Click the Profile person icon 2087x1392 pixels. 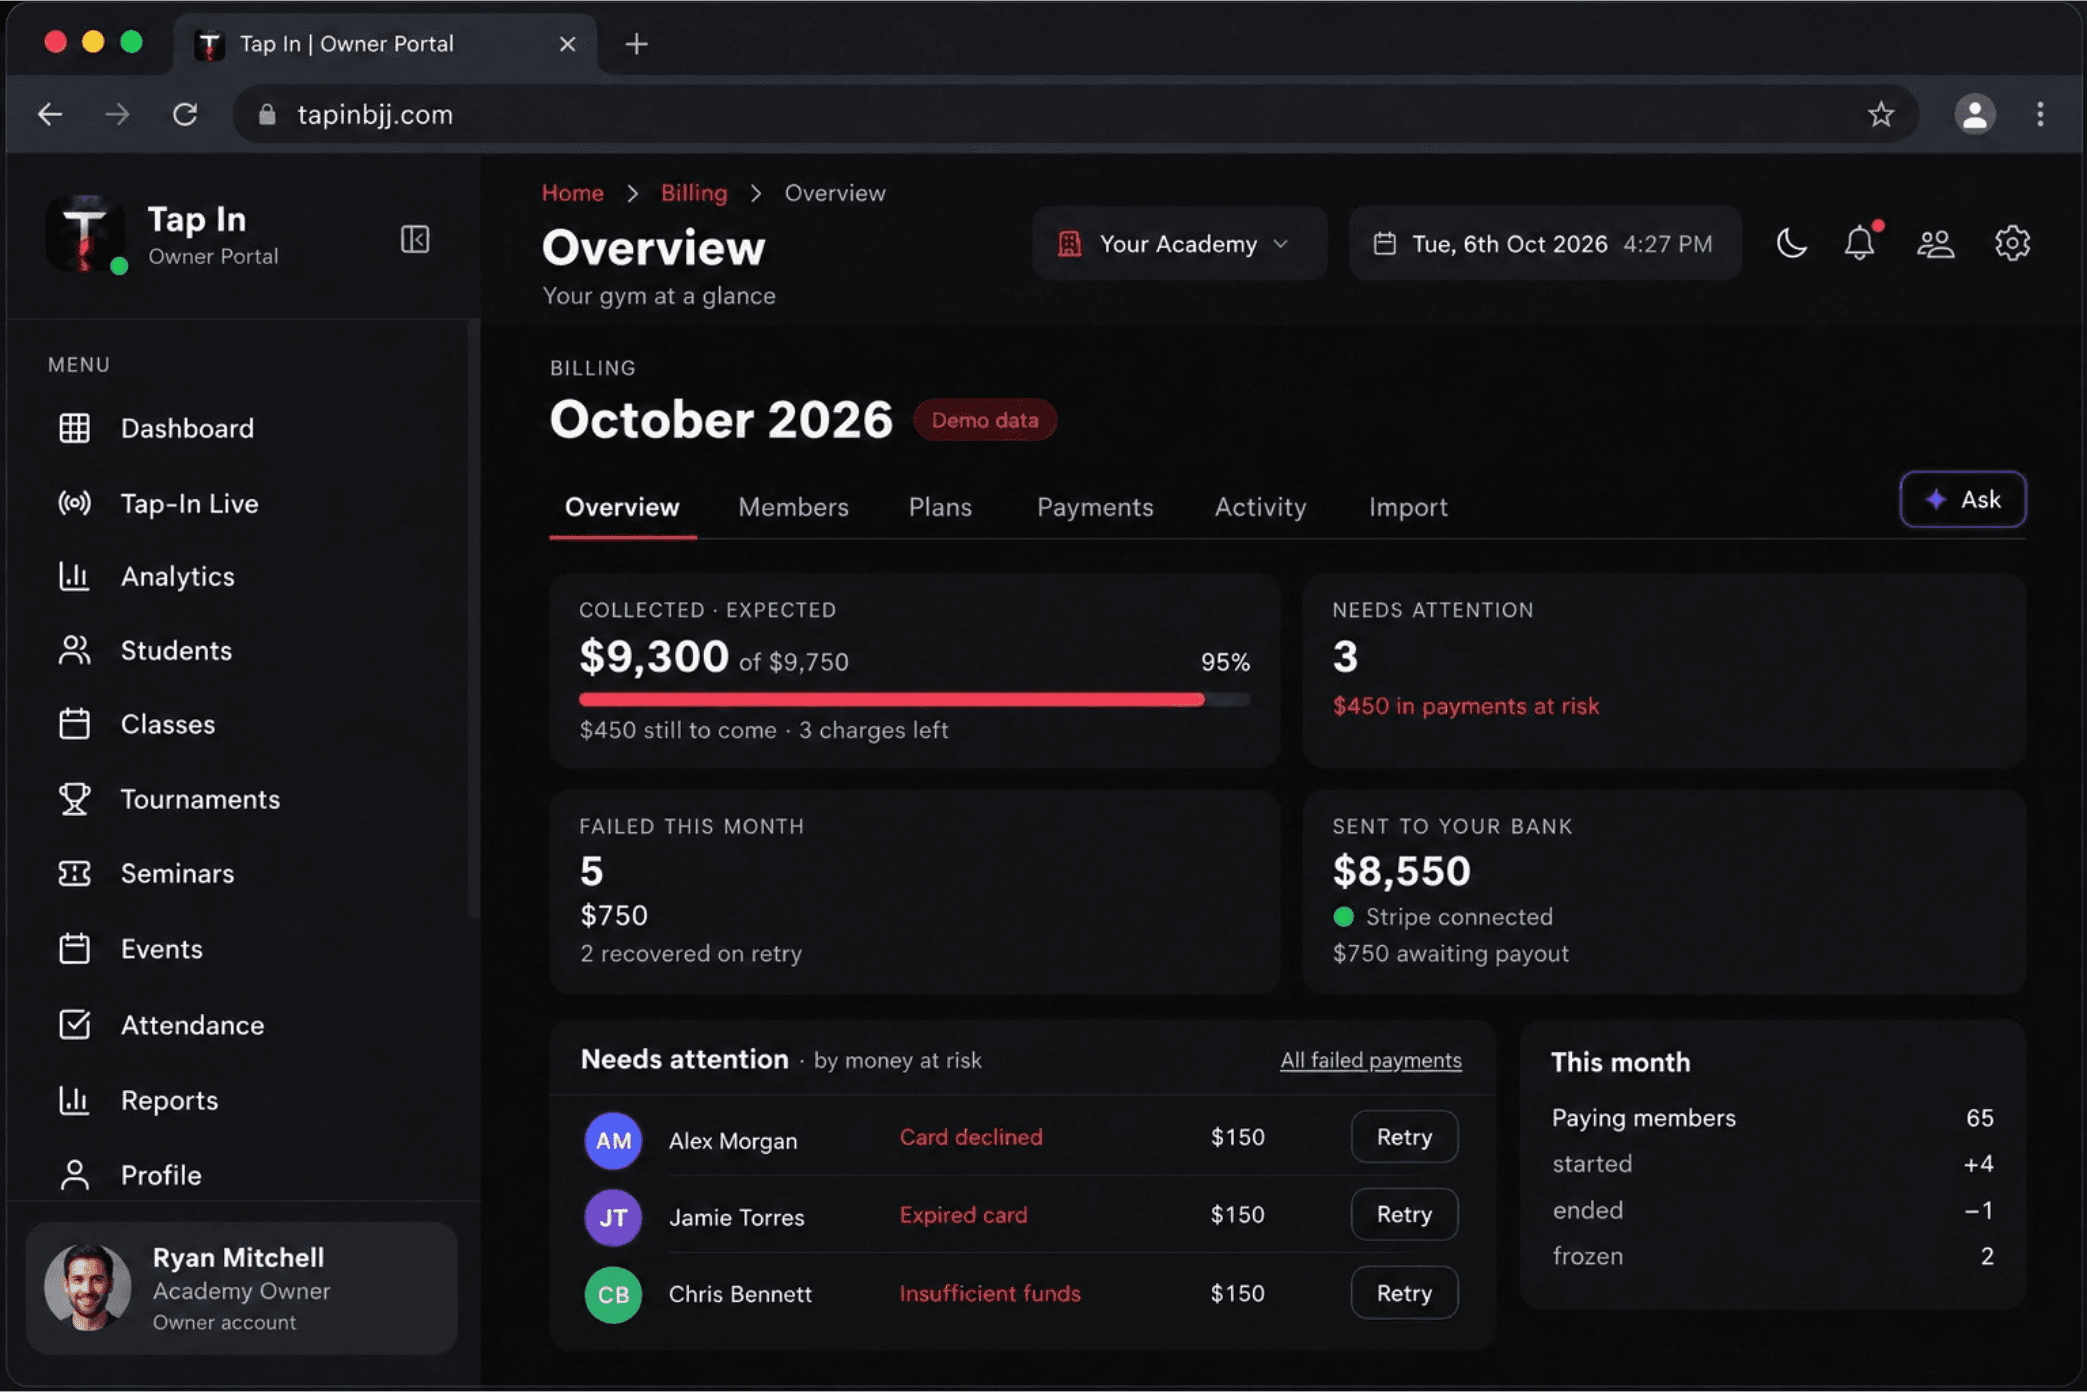coord(74,1175)
